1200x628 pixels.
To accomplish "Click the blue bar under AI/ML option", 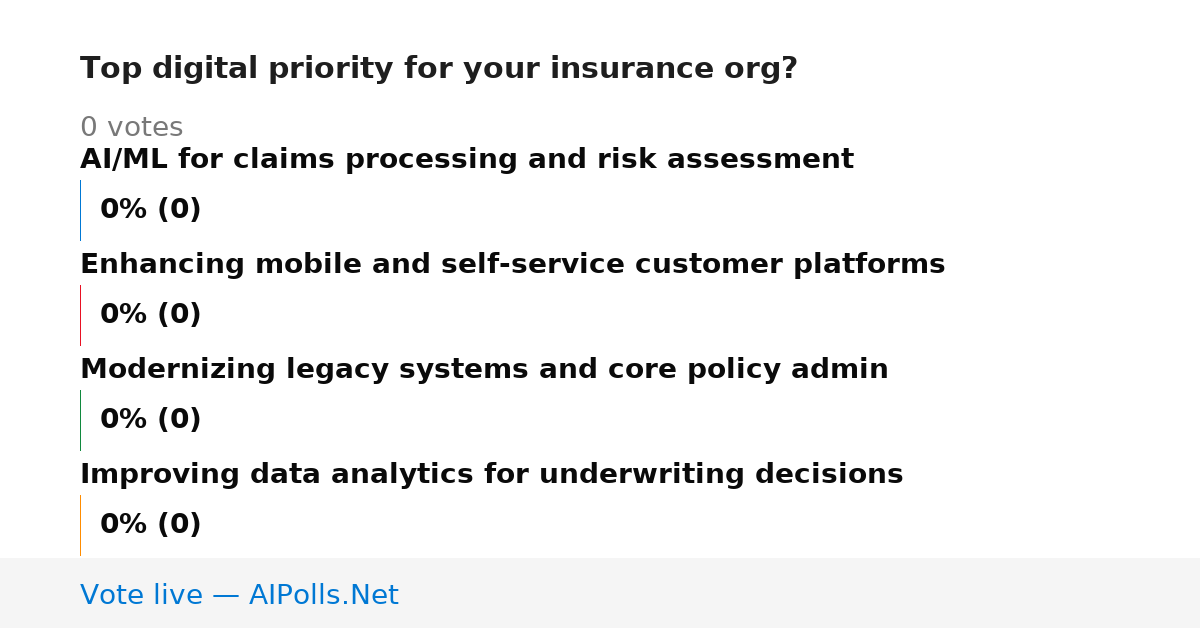I will 80,210.
